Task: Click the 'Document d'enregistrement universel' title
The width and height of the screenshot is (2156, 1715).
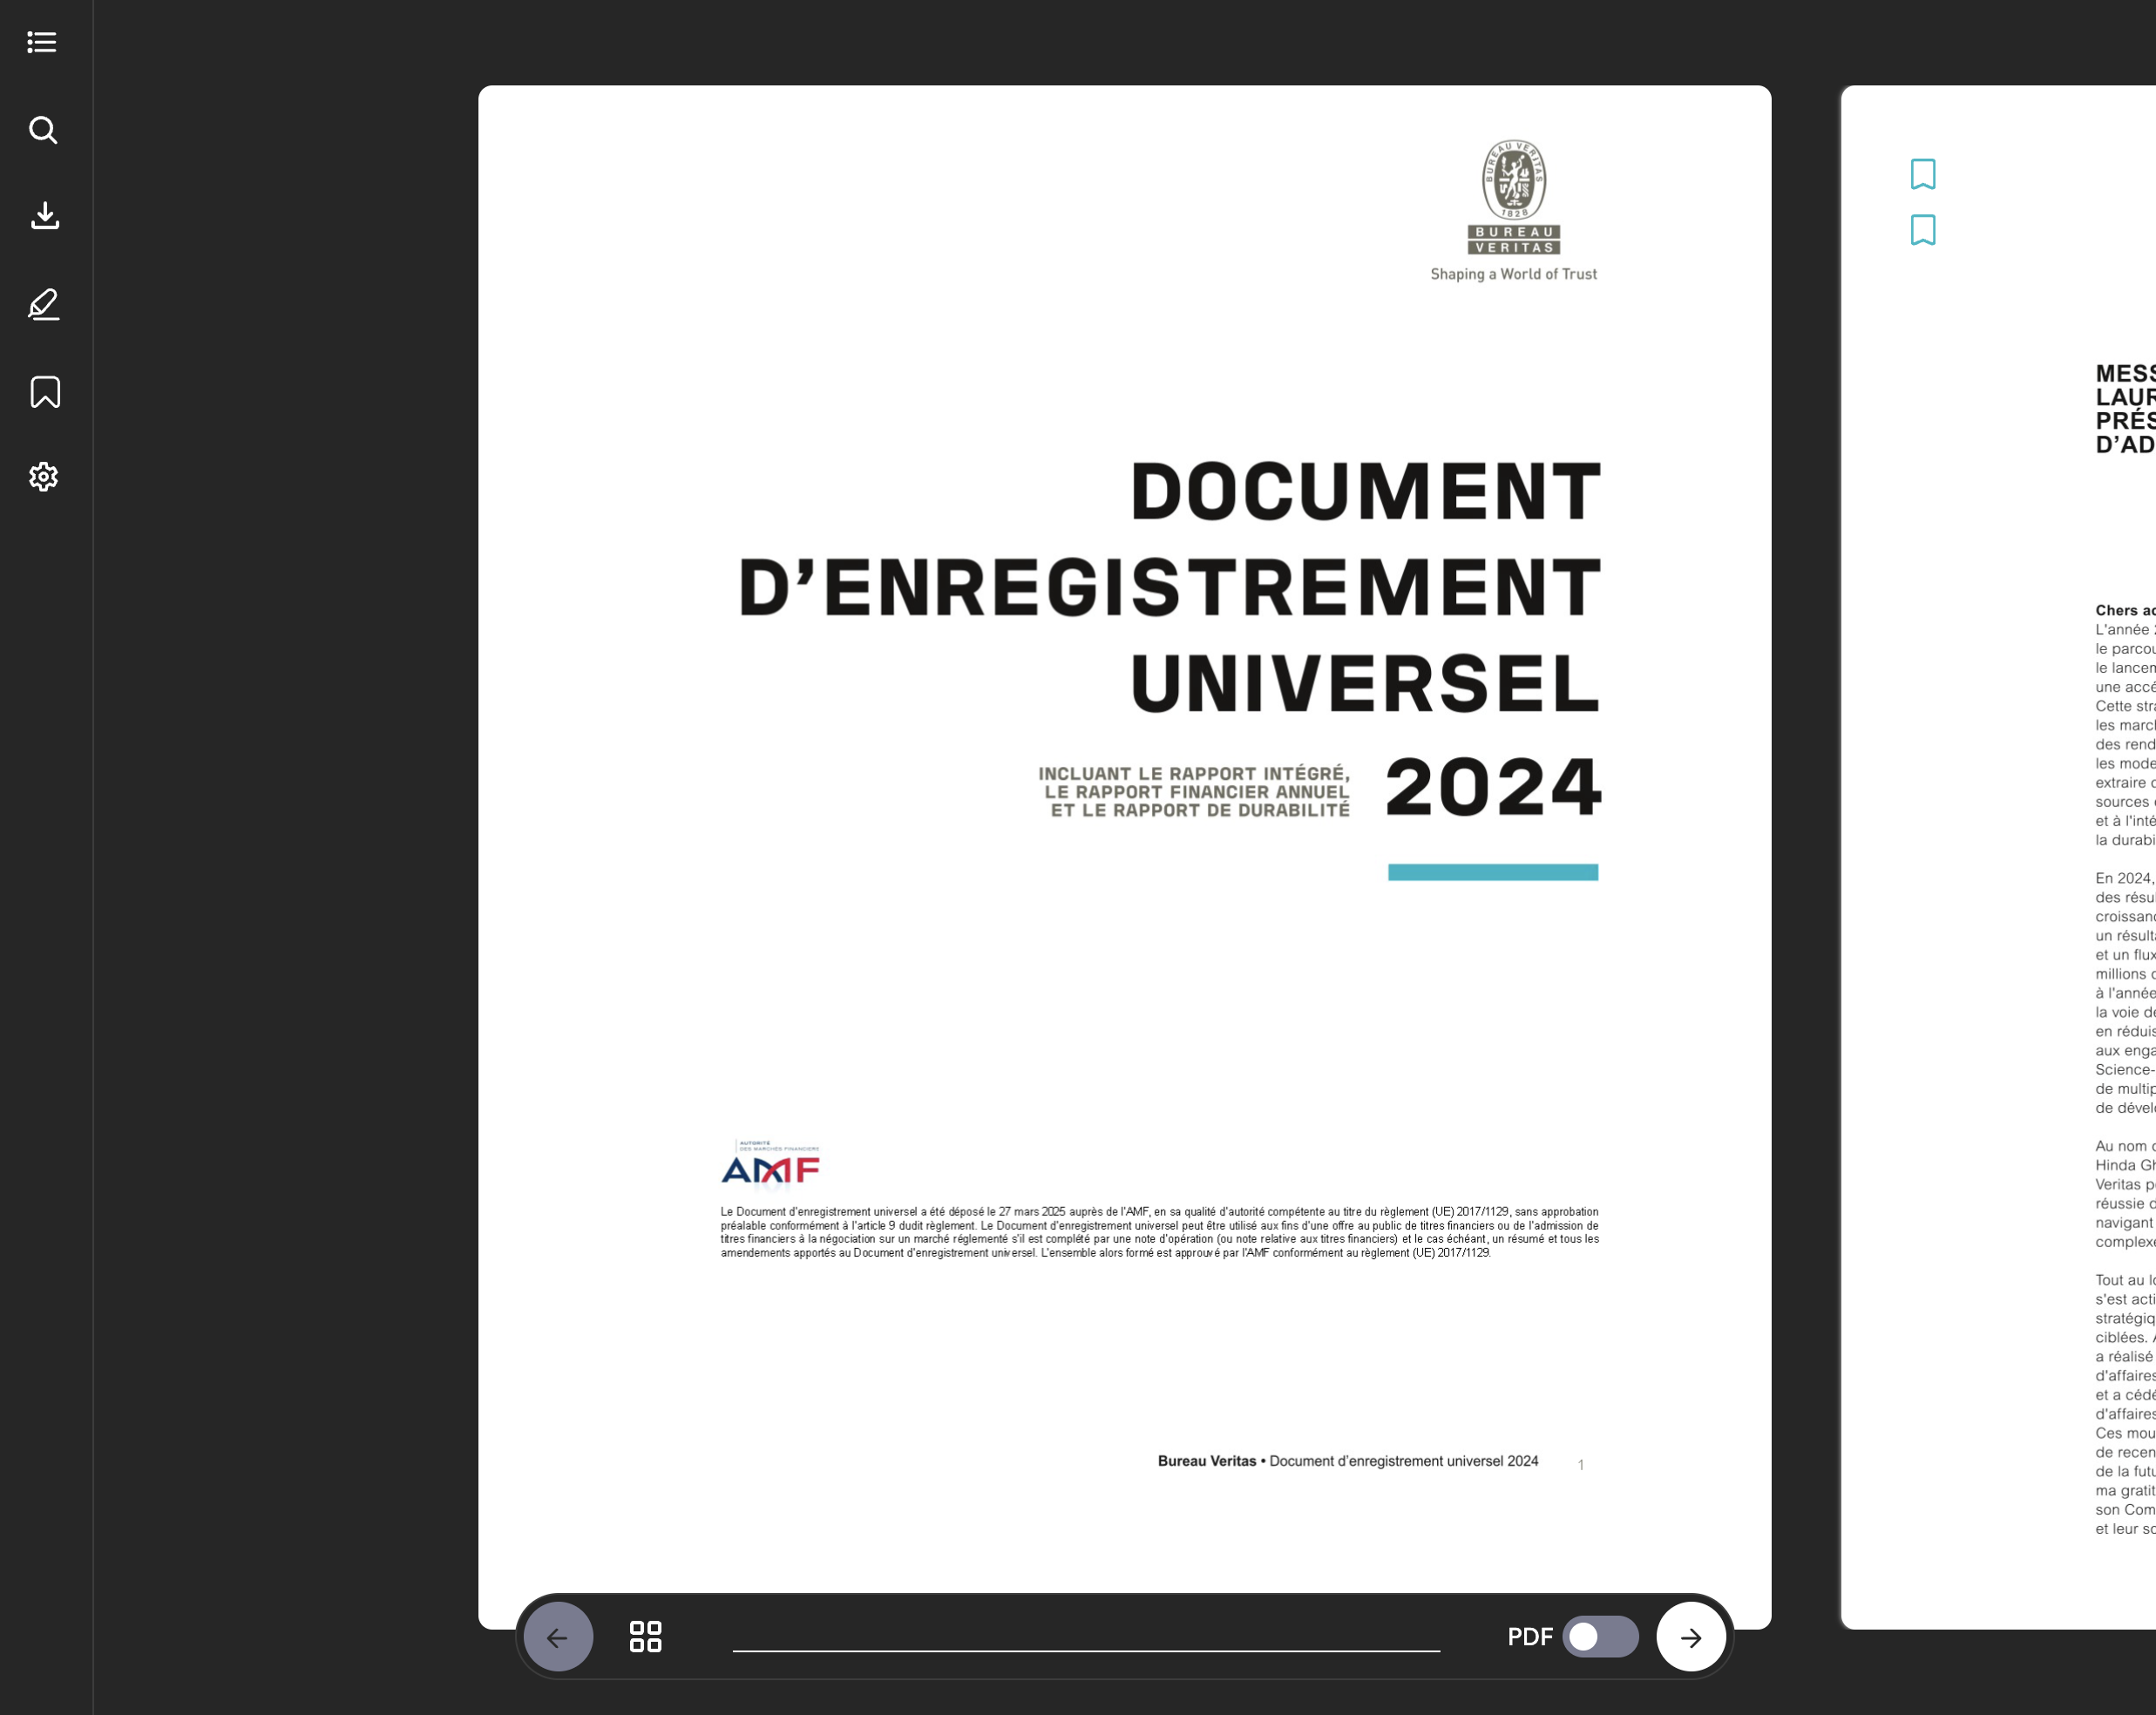Action: coord(1170,588)
